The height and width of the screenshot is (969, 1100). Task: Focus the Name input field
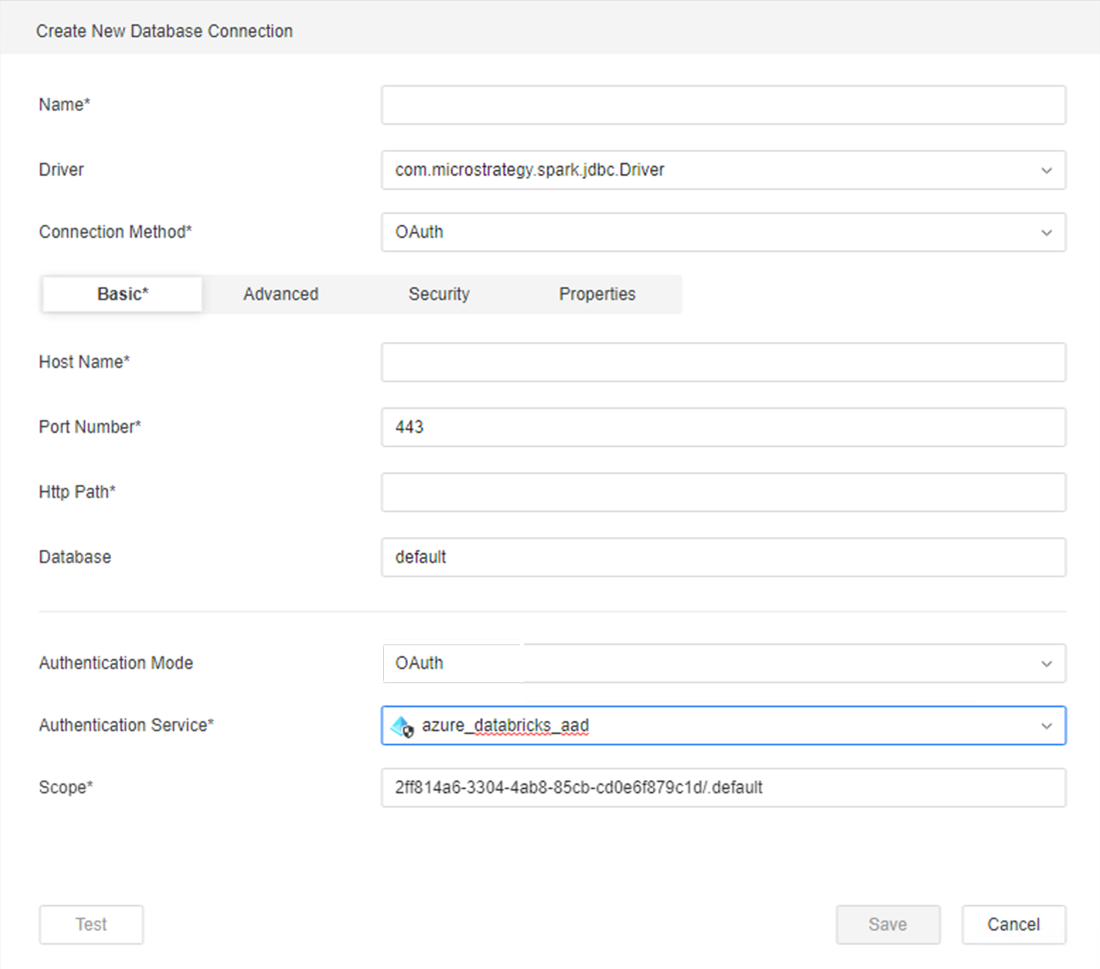point(722,105)
